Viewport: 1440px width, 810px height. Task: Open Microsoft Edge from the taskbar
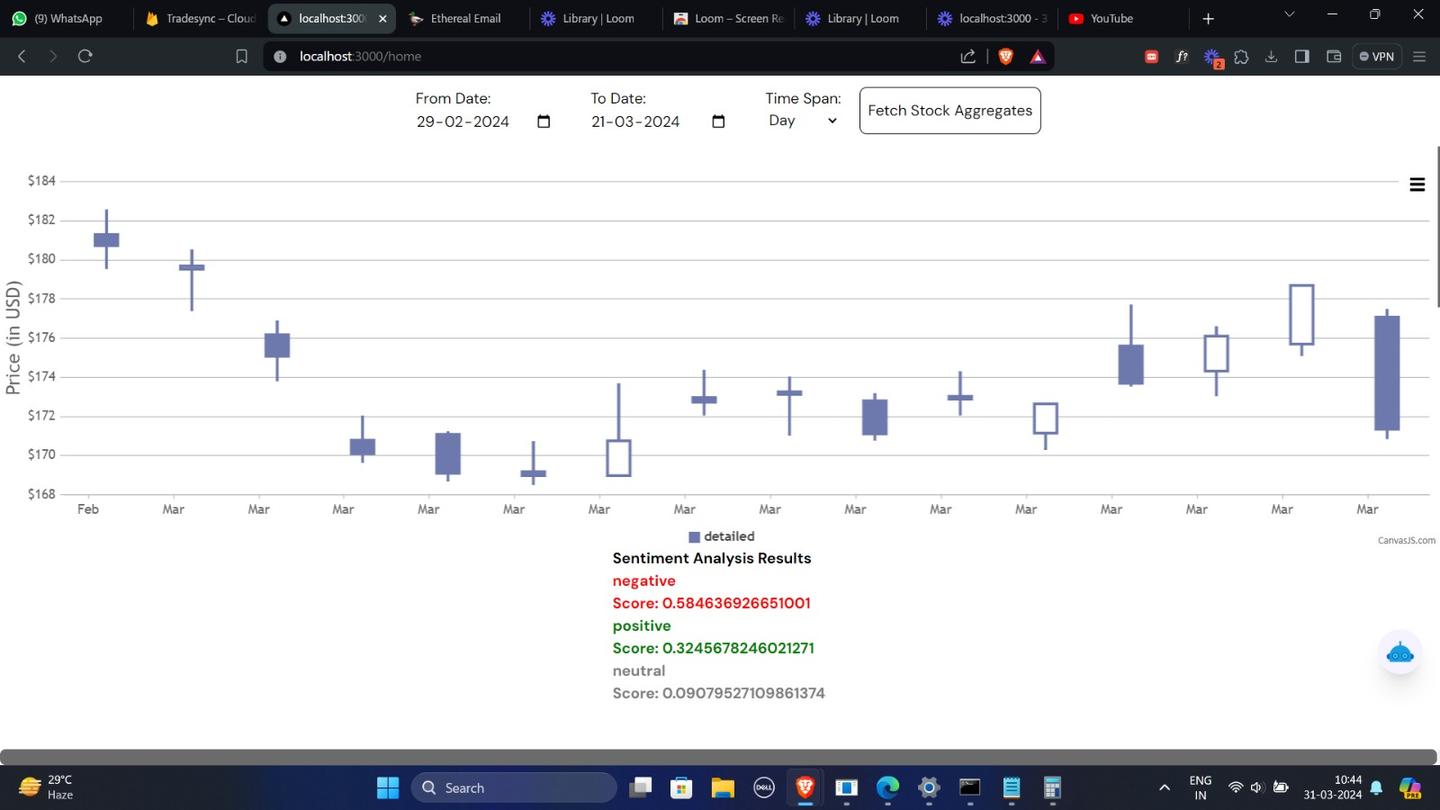(887, 788)
